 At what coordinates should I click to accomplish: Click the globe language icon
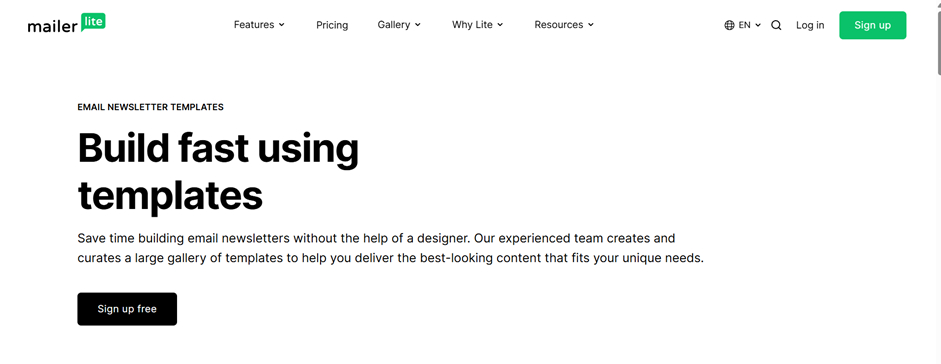pyautogui.click(x=729, y=25)
